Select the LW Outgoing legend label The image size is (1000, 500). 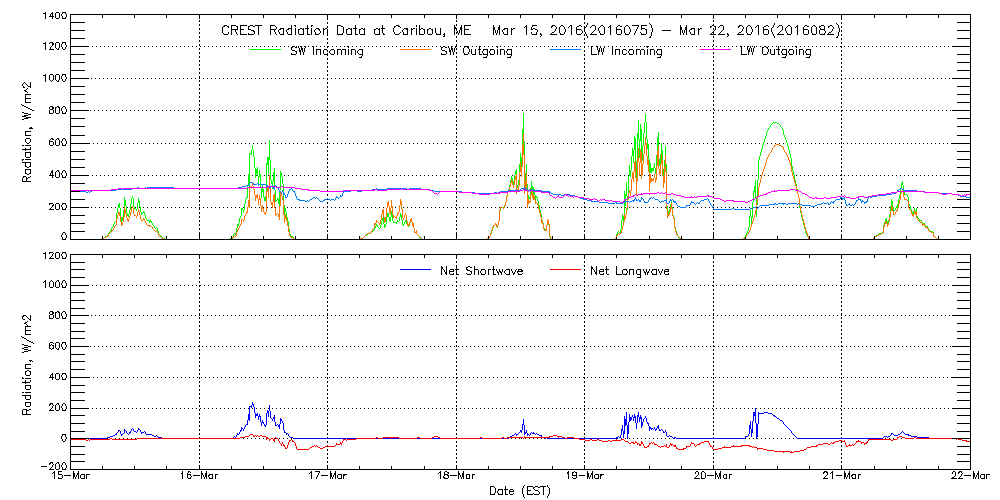775,52
